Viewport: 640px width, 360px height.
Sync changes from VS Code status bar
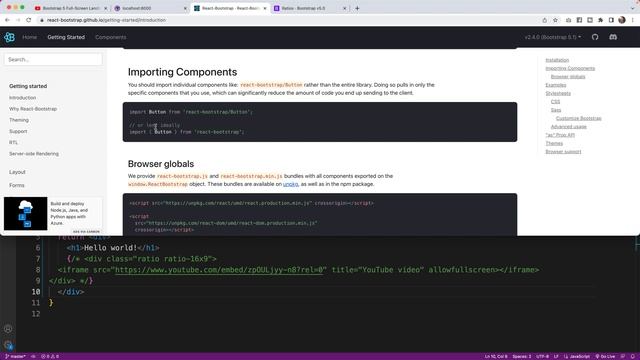click(33, 356)
